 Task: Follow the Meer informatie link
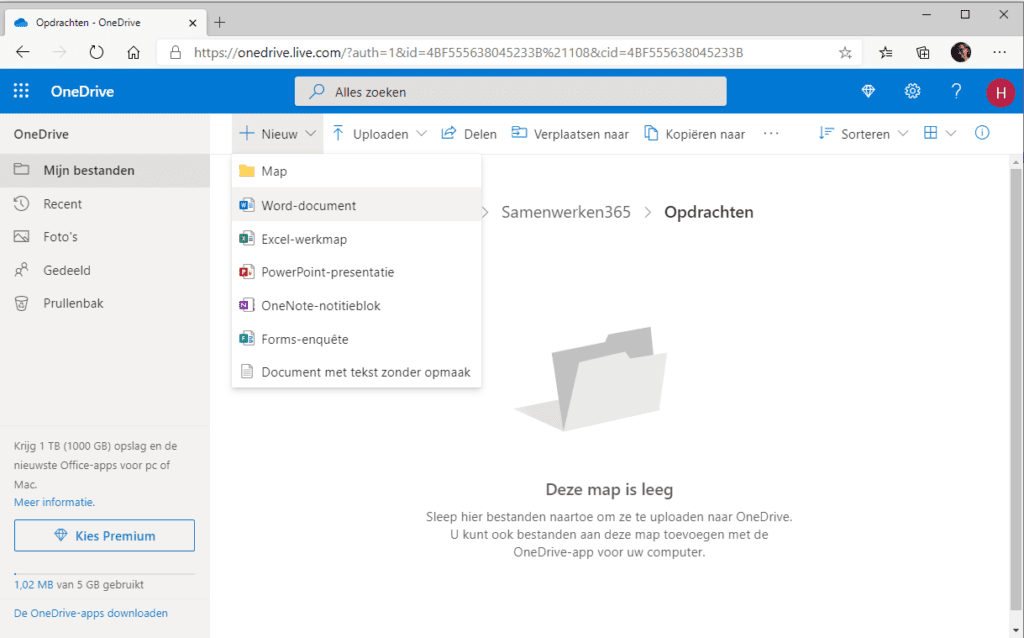point(54,502)
